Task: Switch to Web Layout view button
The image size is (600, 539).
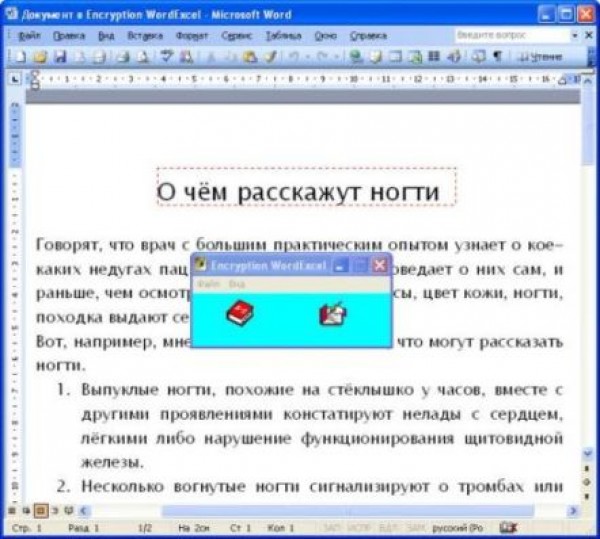Action: click(26, 510)
